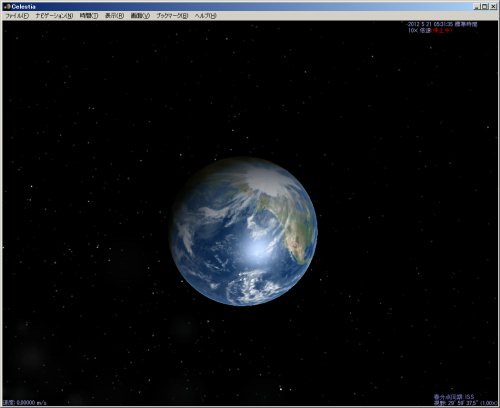Maximize the Celestia window
Viewport: 500px width, 408px height.
coord(485,6)
